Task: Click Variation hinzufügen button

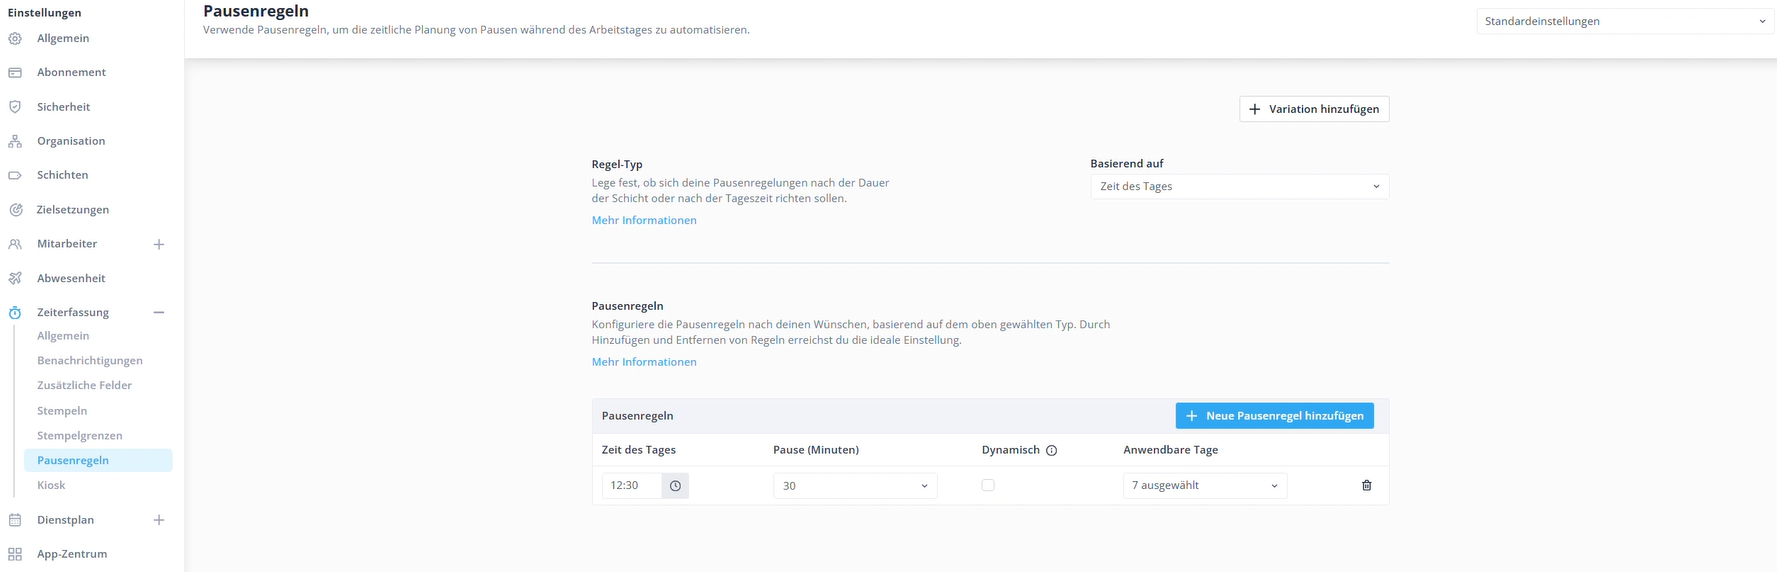Action: coord(1314,109)
